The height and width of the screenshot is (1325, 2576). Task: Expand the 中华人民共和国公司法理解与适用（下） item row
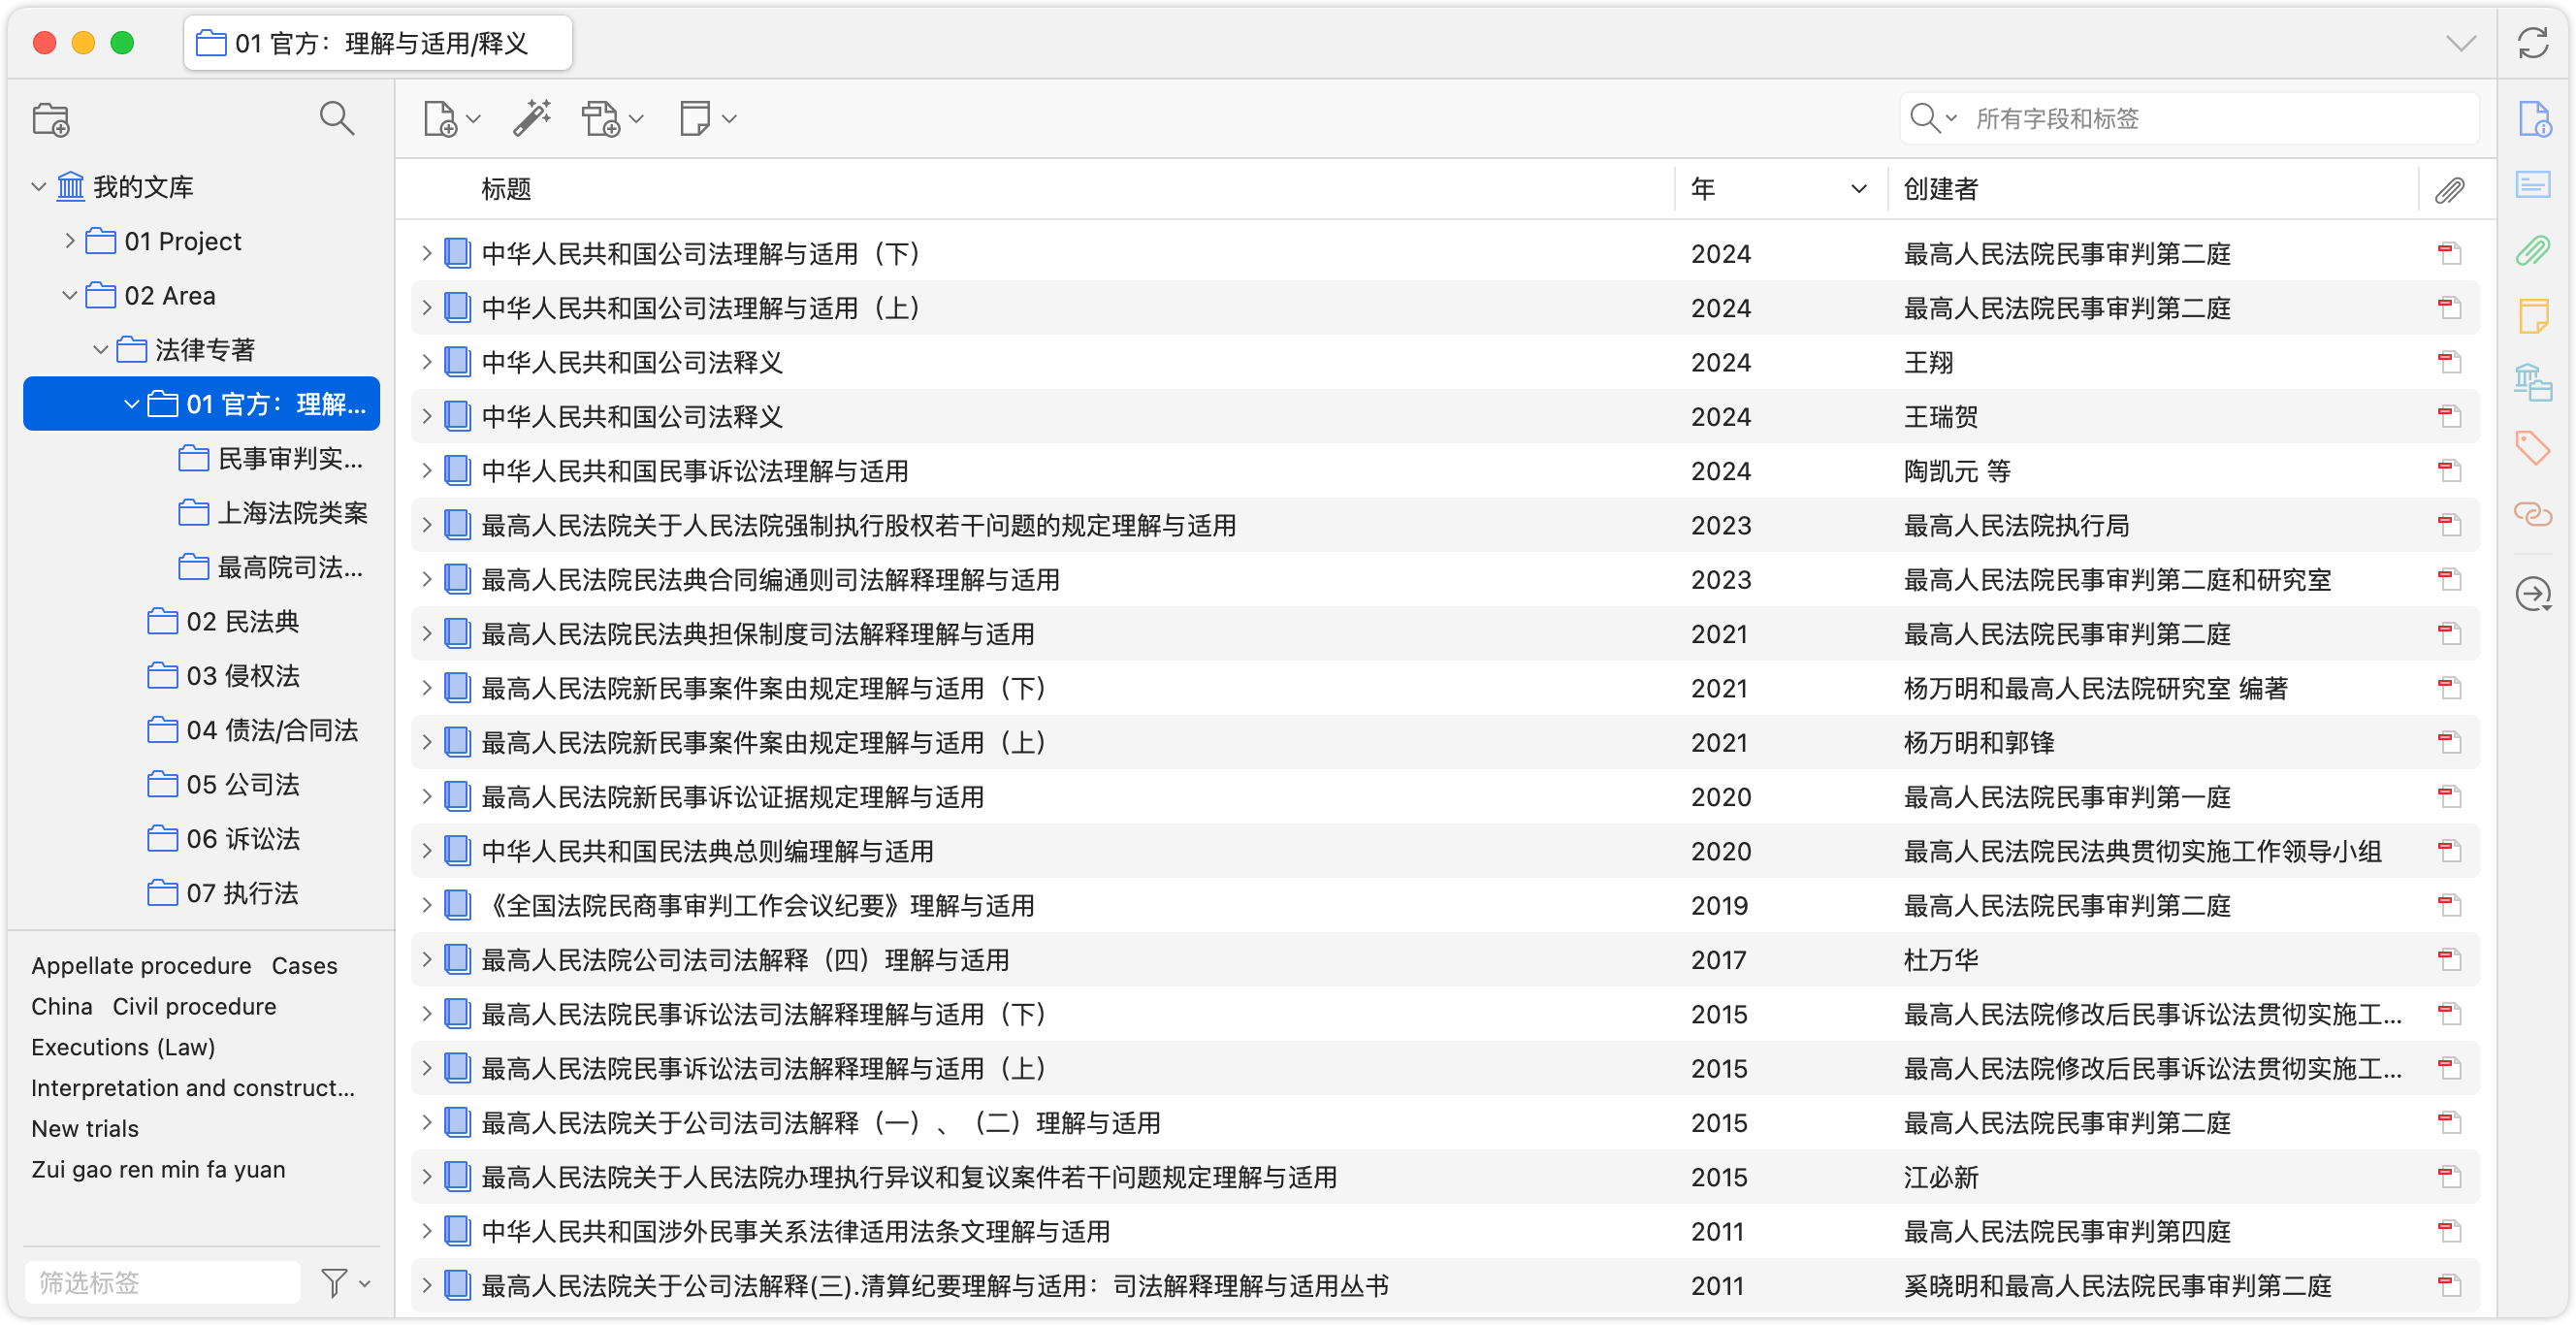pos(426,254)
